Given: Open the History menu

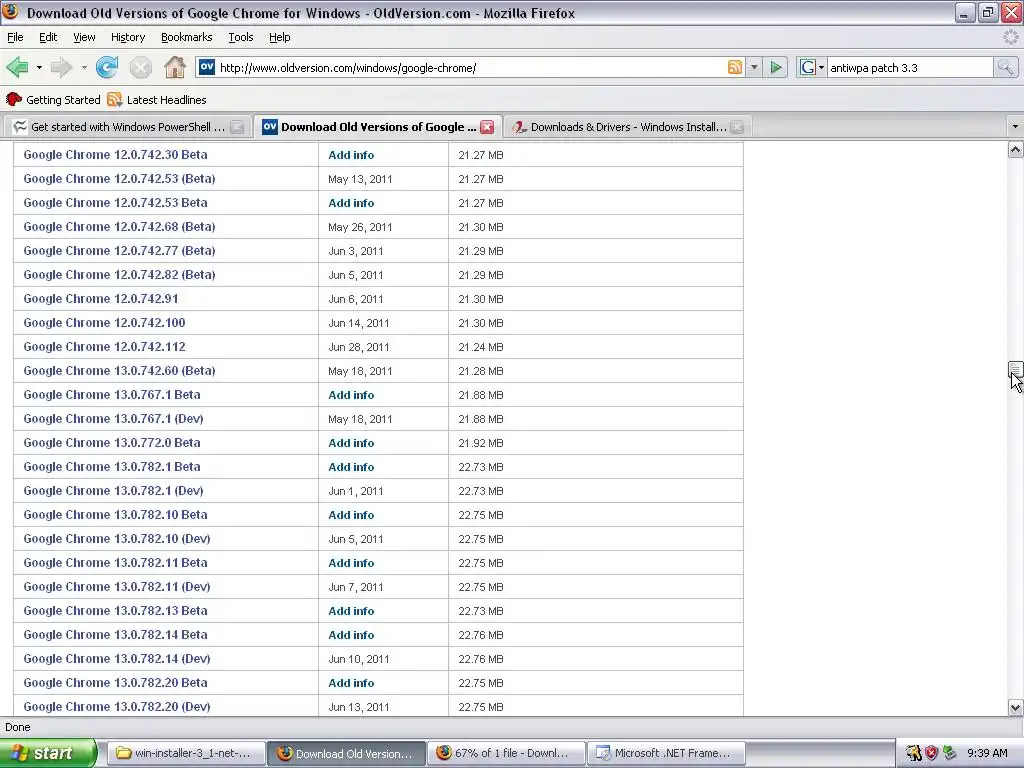Looking at the screenshot, I should coord(128,37).
